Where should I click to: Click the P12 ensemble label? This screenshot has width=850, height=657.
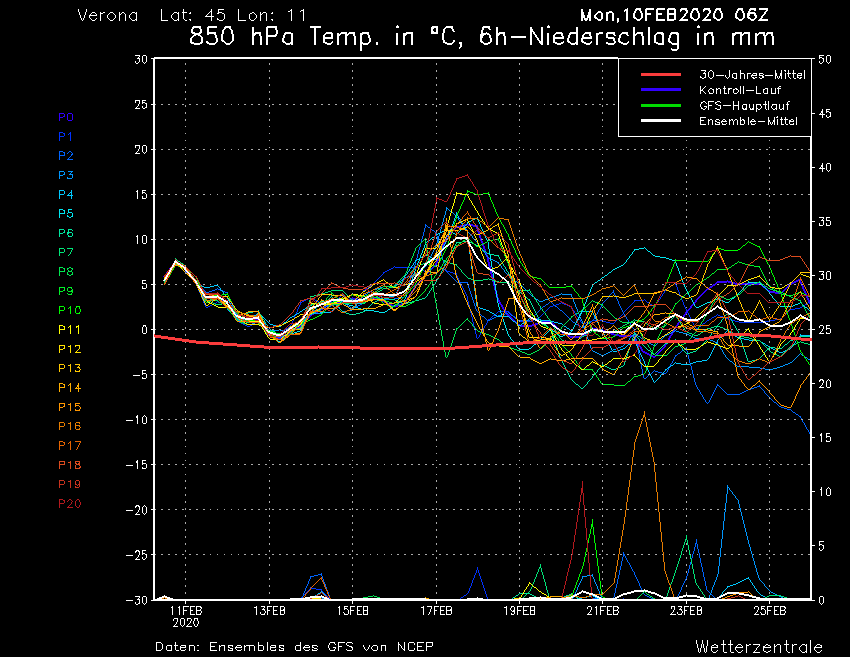coord(69,349)
